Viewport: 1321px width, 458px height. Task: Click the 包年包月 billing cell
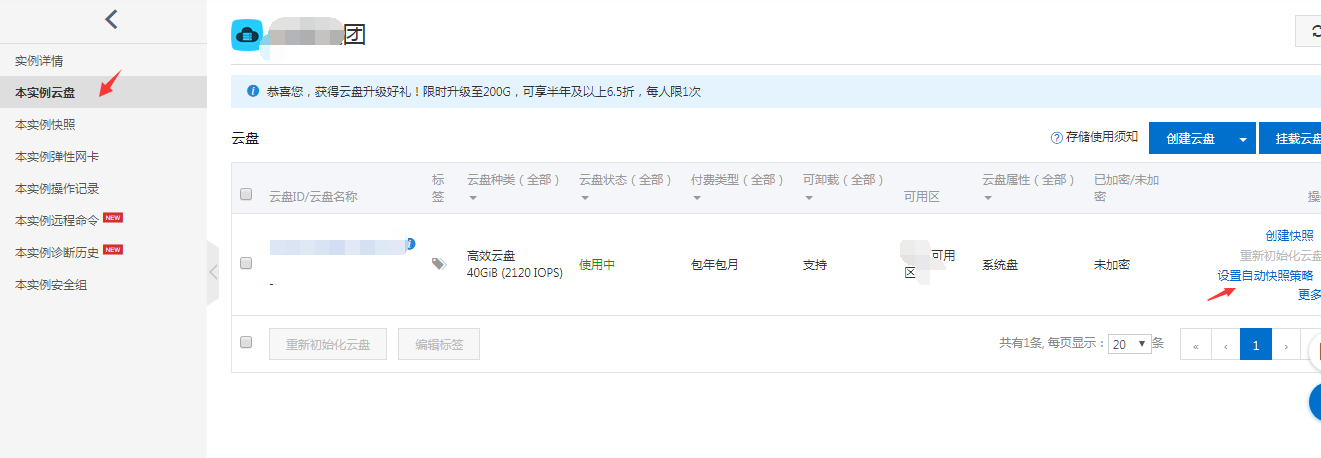pos(715,265)
